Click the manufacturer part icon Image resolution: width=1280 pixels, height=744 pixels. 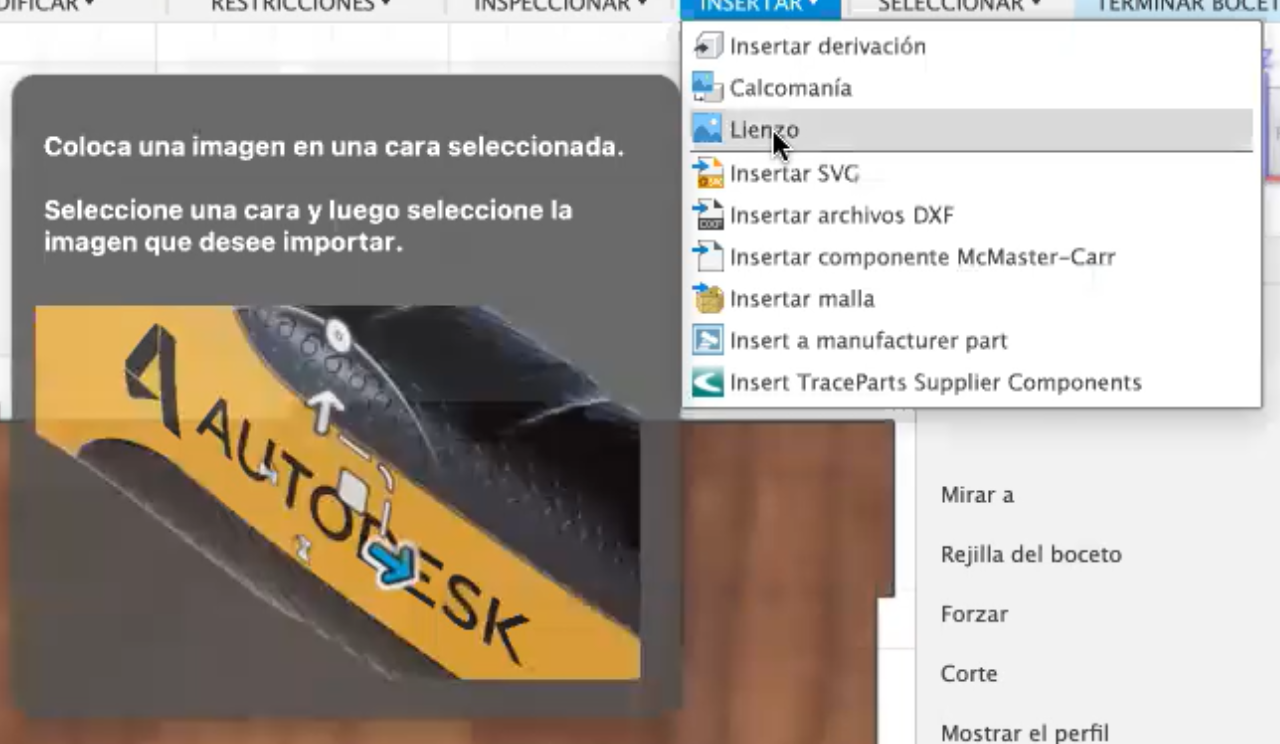(708, 341)
